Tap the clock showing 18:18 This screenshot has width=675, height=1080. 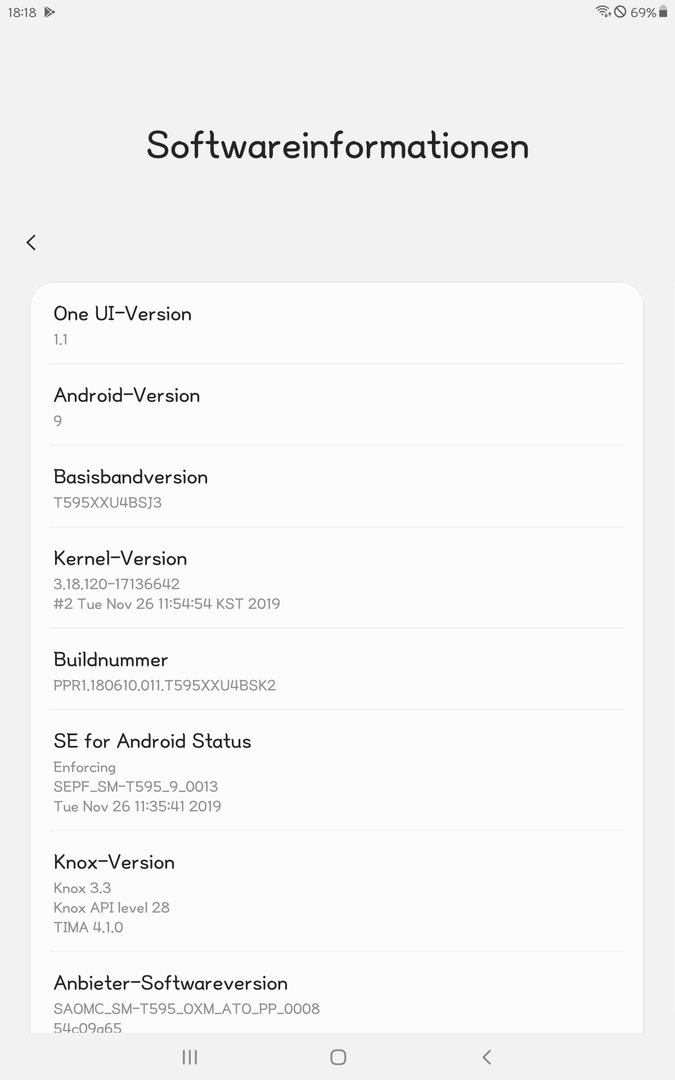pos(22,12)
